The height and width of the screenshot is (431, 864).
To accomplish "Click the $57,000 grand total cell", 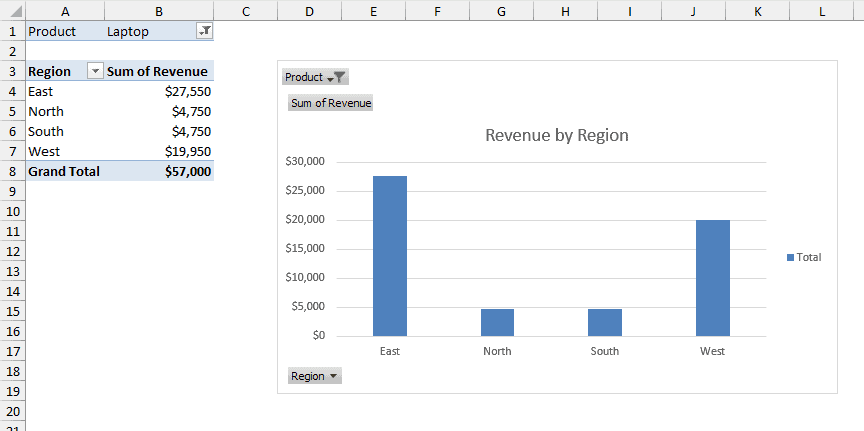I will pyautogui.click(x=159, y=171).
